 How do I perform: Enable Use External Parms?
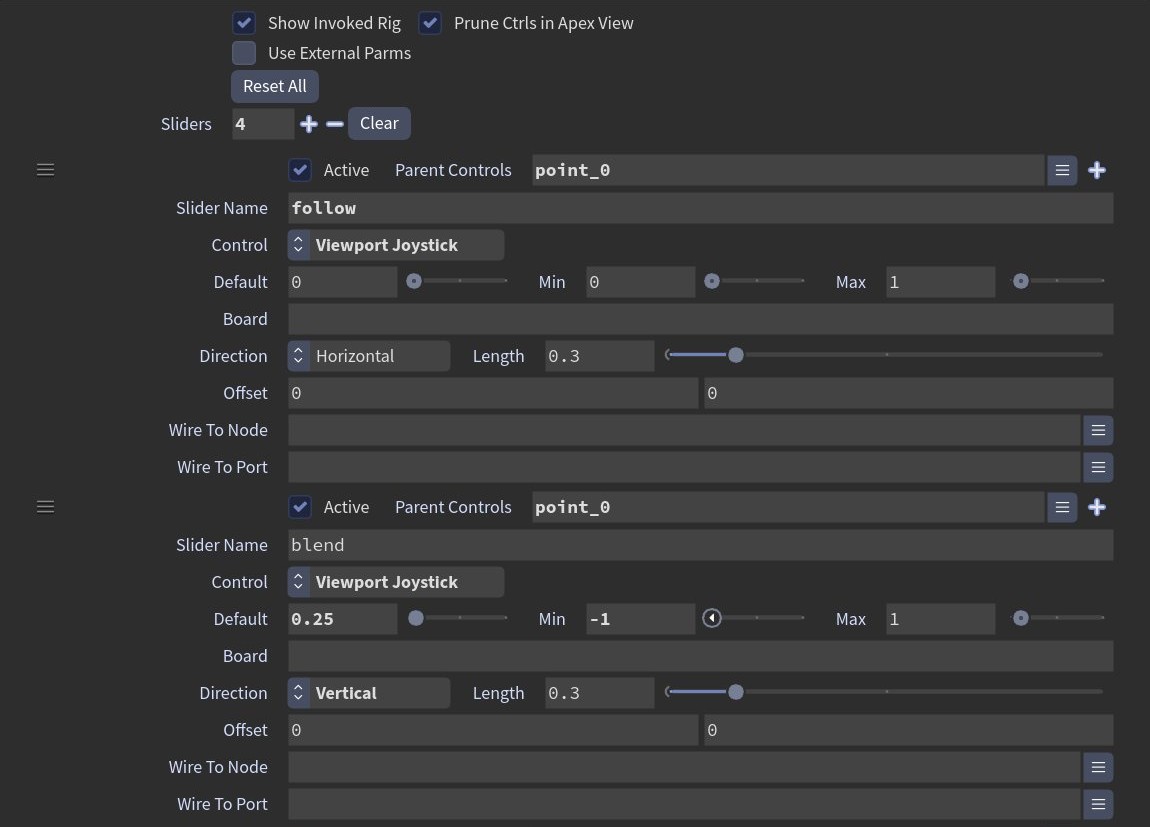tap(244, 53)
